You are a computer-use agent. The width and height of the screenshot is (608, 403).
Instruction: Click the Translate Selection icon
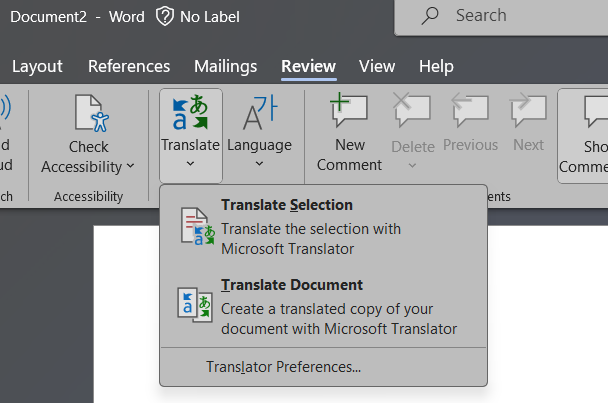click(197, 226)
